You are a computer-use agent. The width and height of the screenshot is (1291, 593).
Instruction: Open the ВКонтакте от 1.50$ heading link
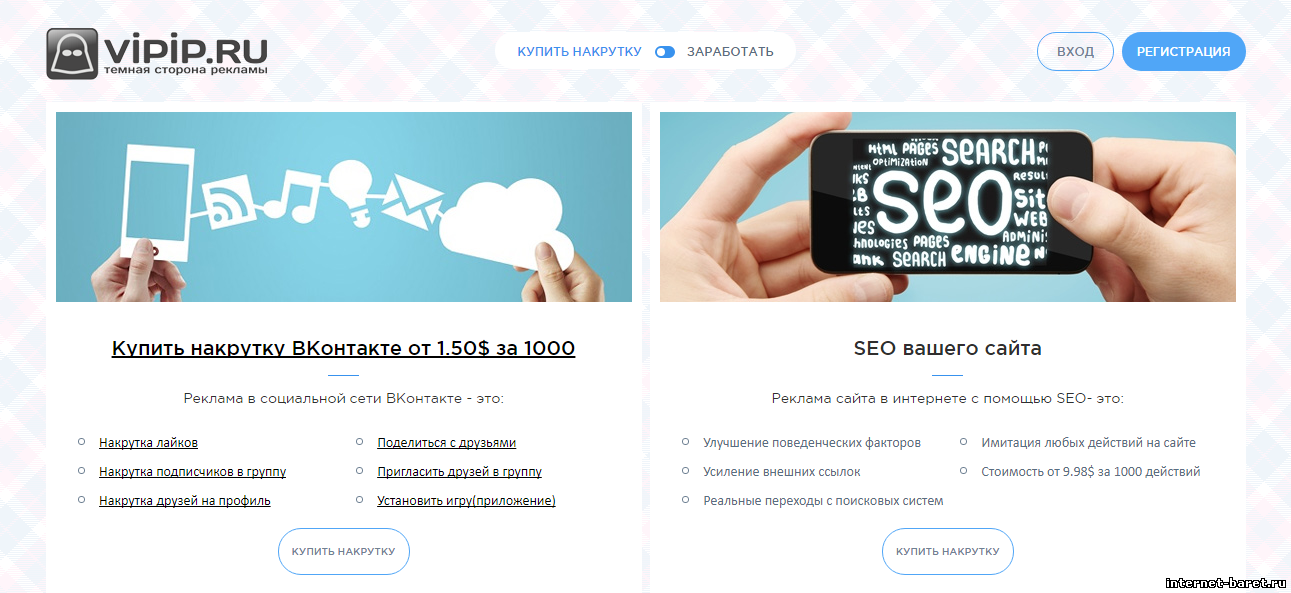pyautogui.click(x=343, y=348)
